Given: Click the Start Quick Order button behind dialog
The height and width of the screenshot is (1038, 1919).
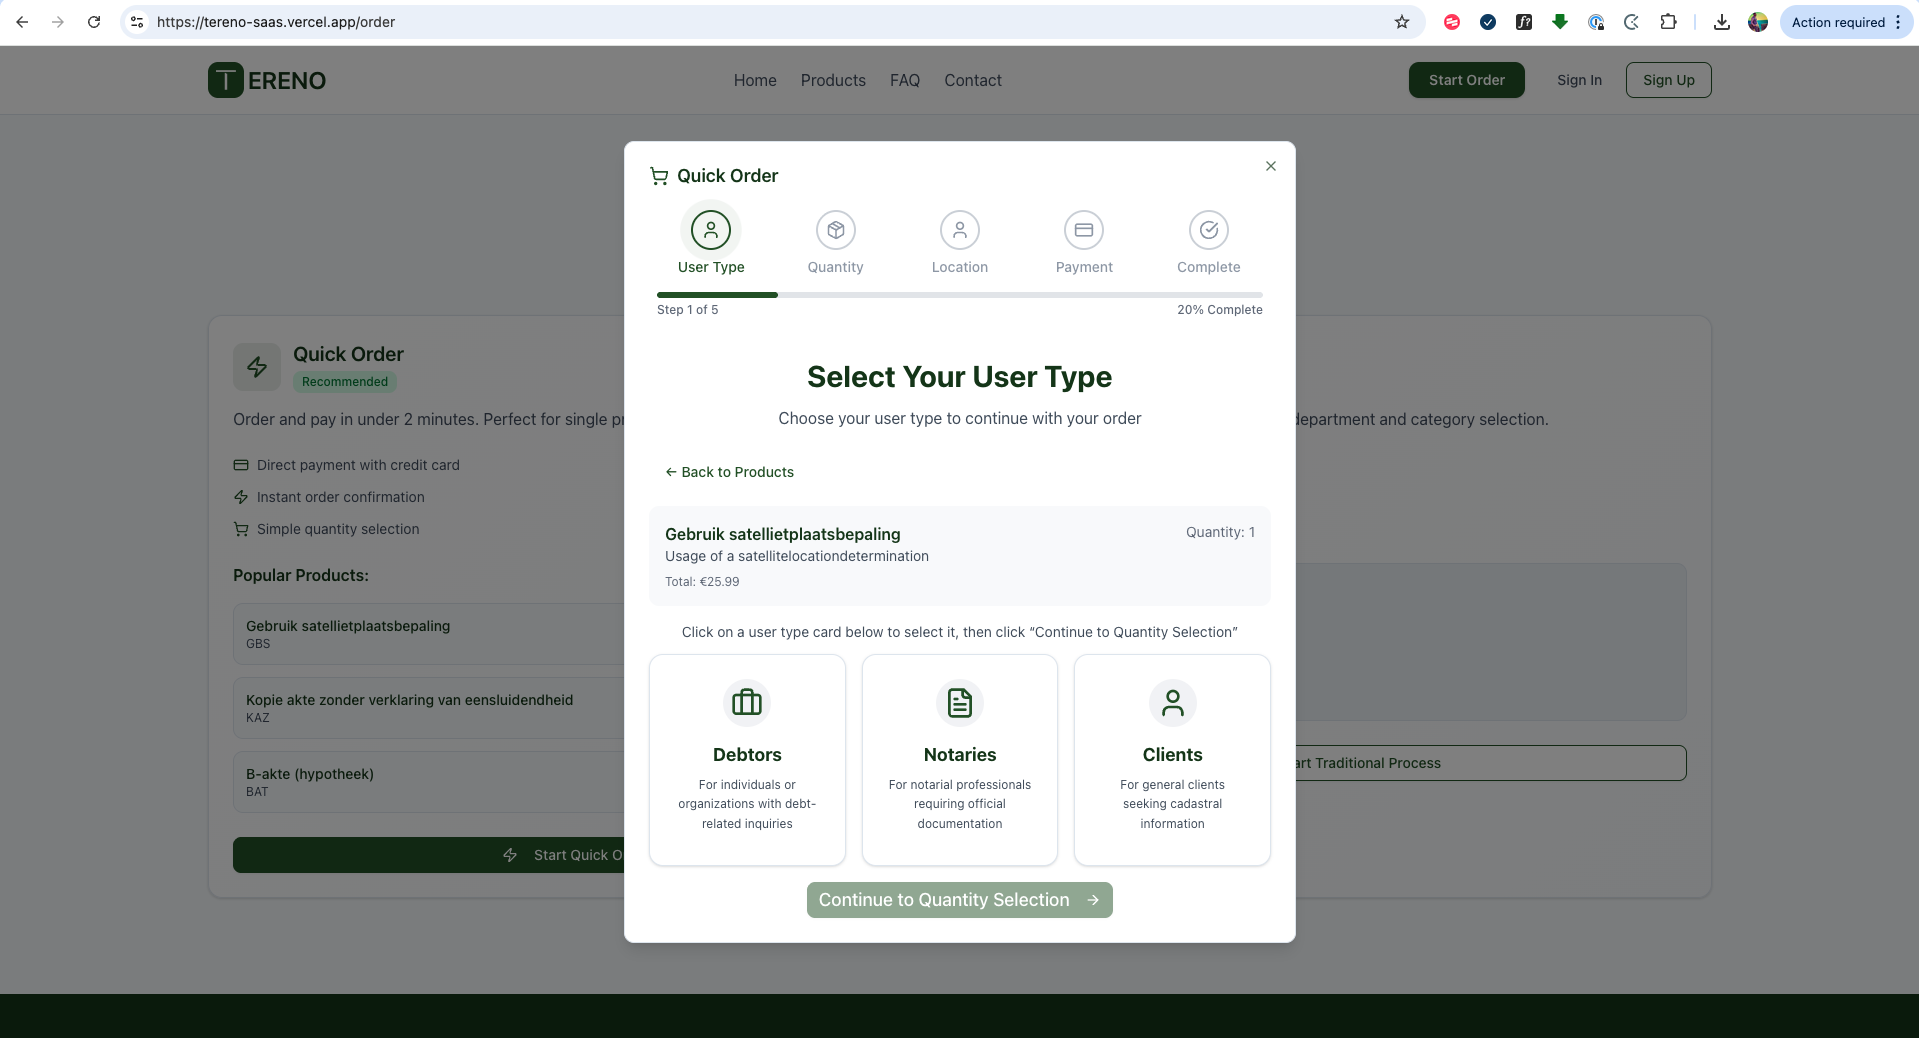Looking at the screenshot, I should [429, 855].
